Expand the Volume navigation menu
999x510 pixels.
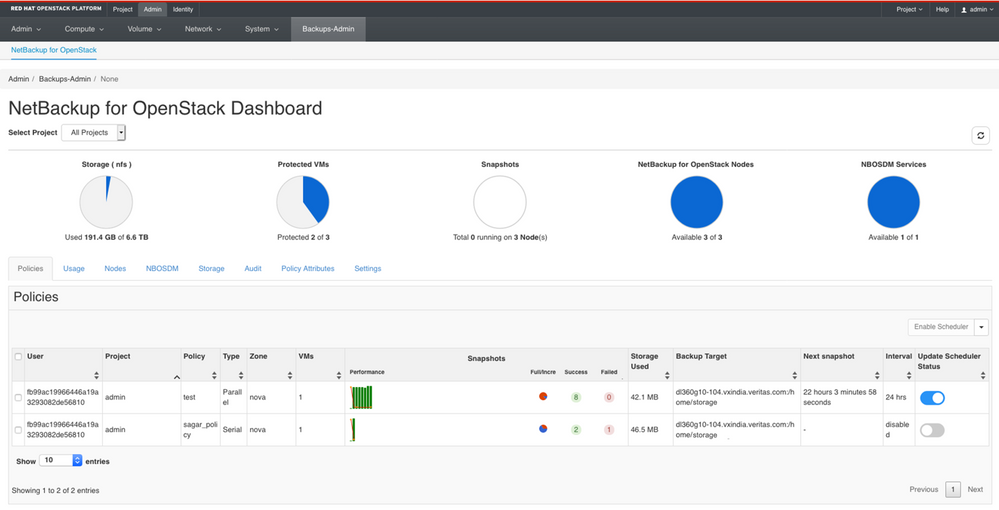click(x=144, y=29)
